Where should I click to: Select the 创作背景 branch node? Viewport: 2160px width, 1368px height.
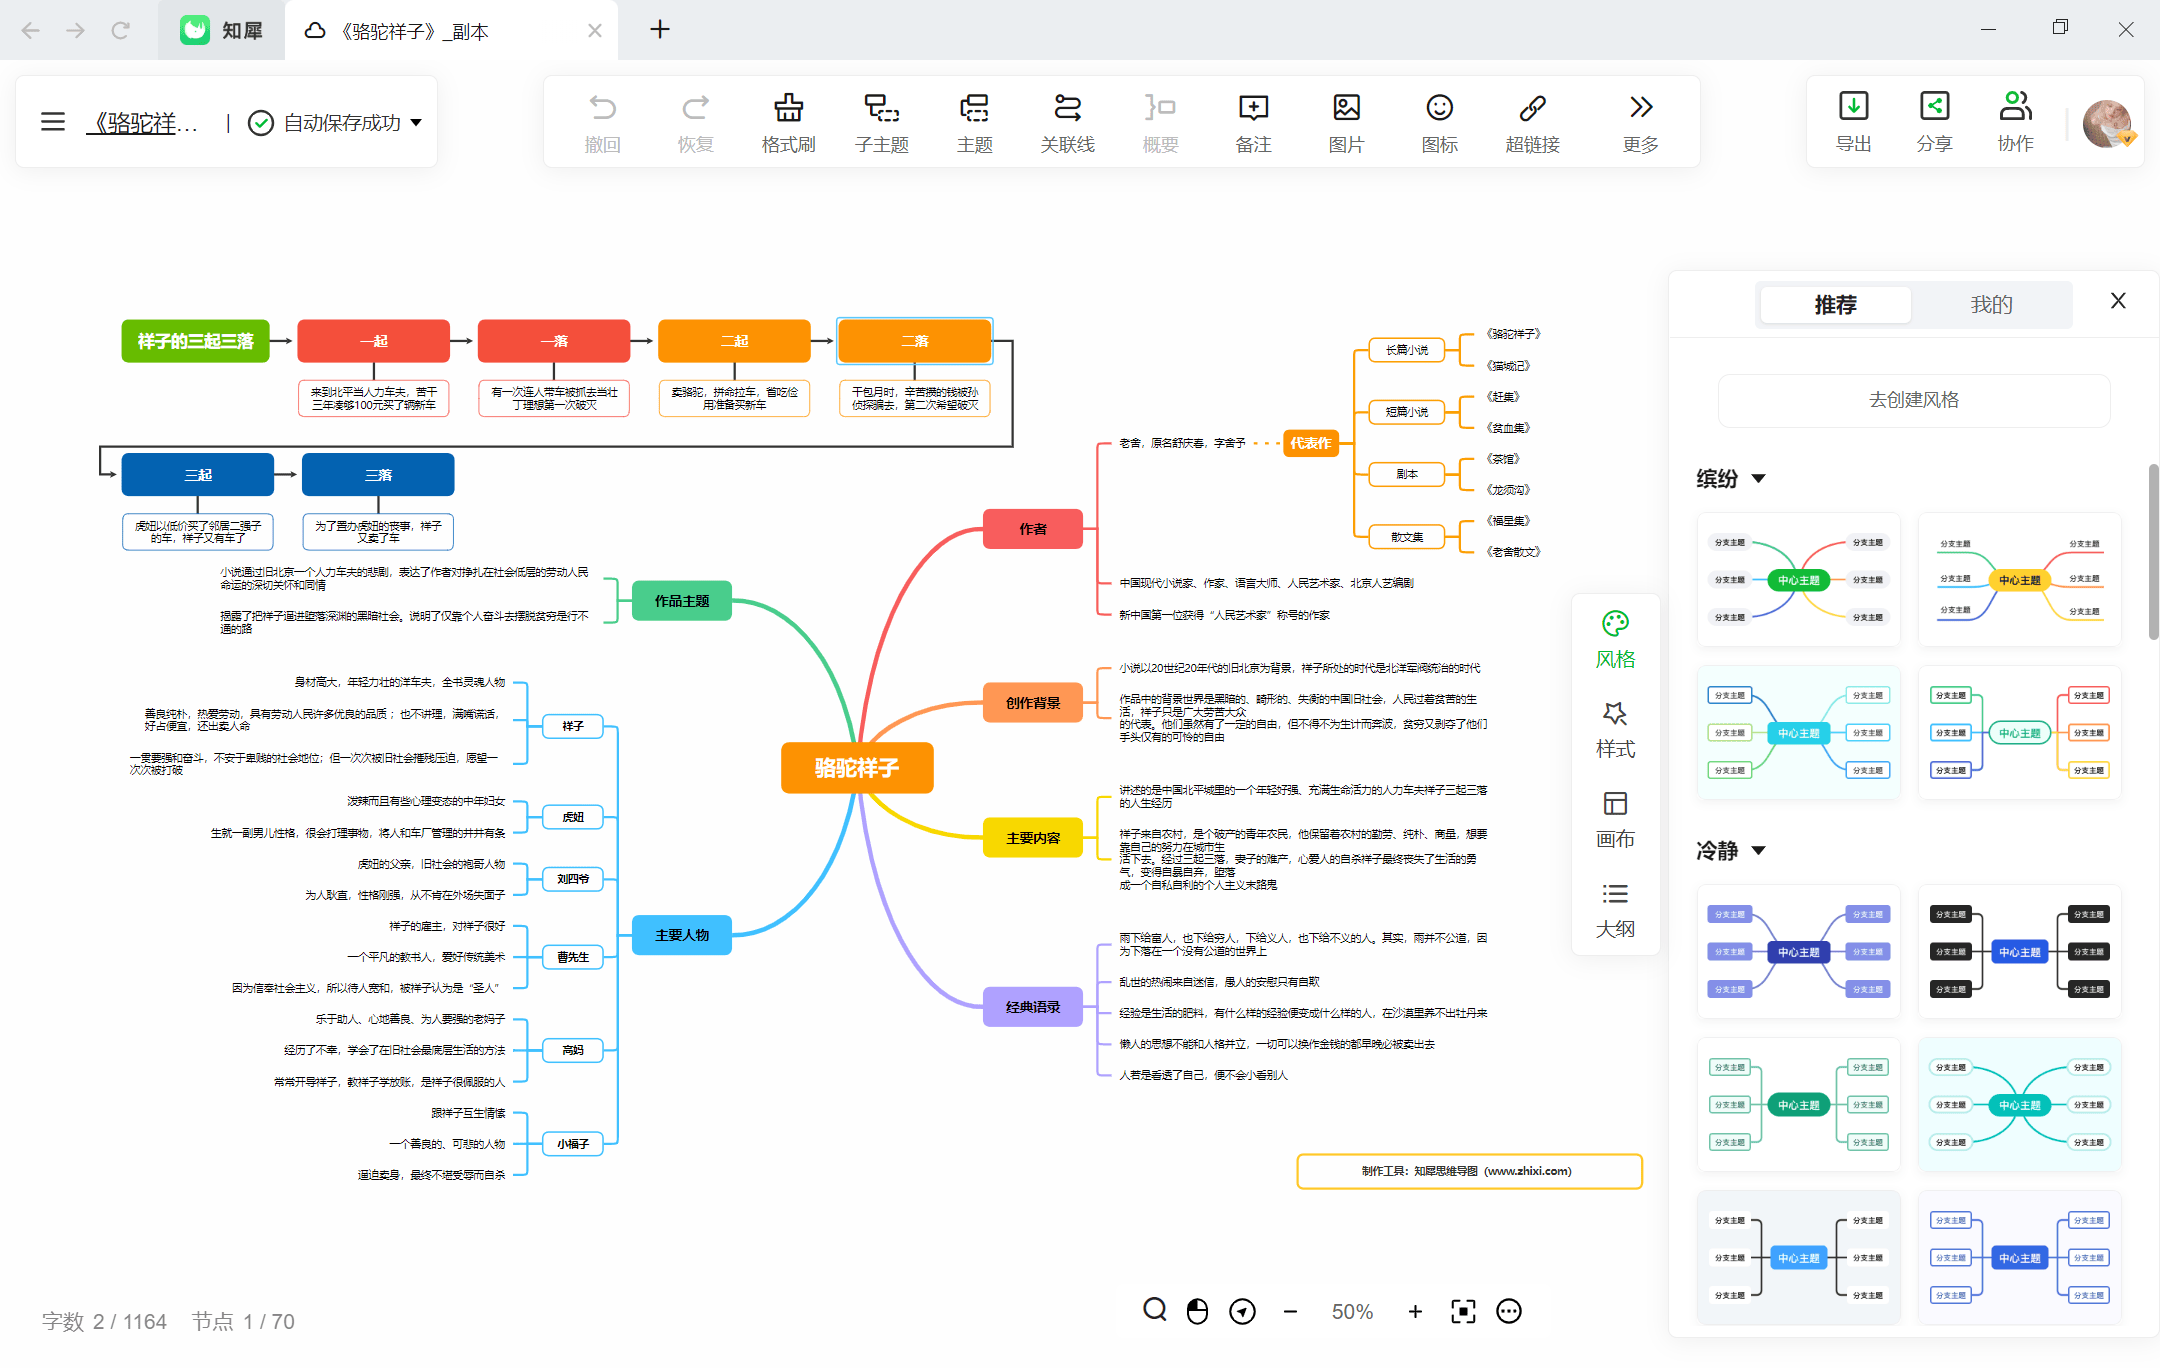click(1033, 703)
